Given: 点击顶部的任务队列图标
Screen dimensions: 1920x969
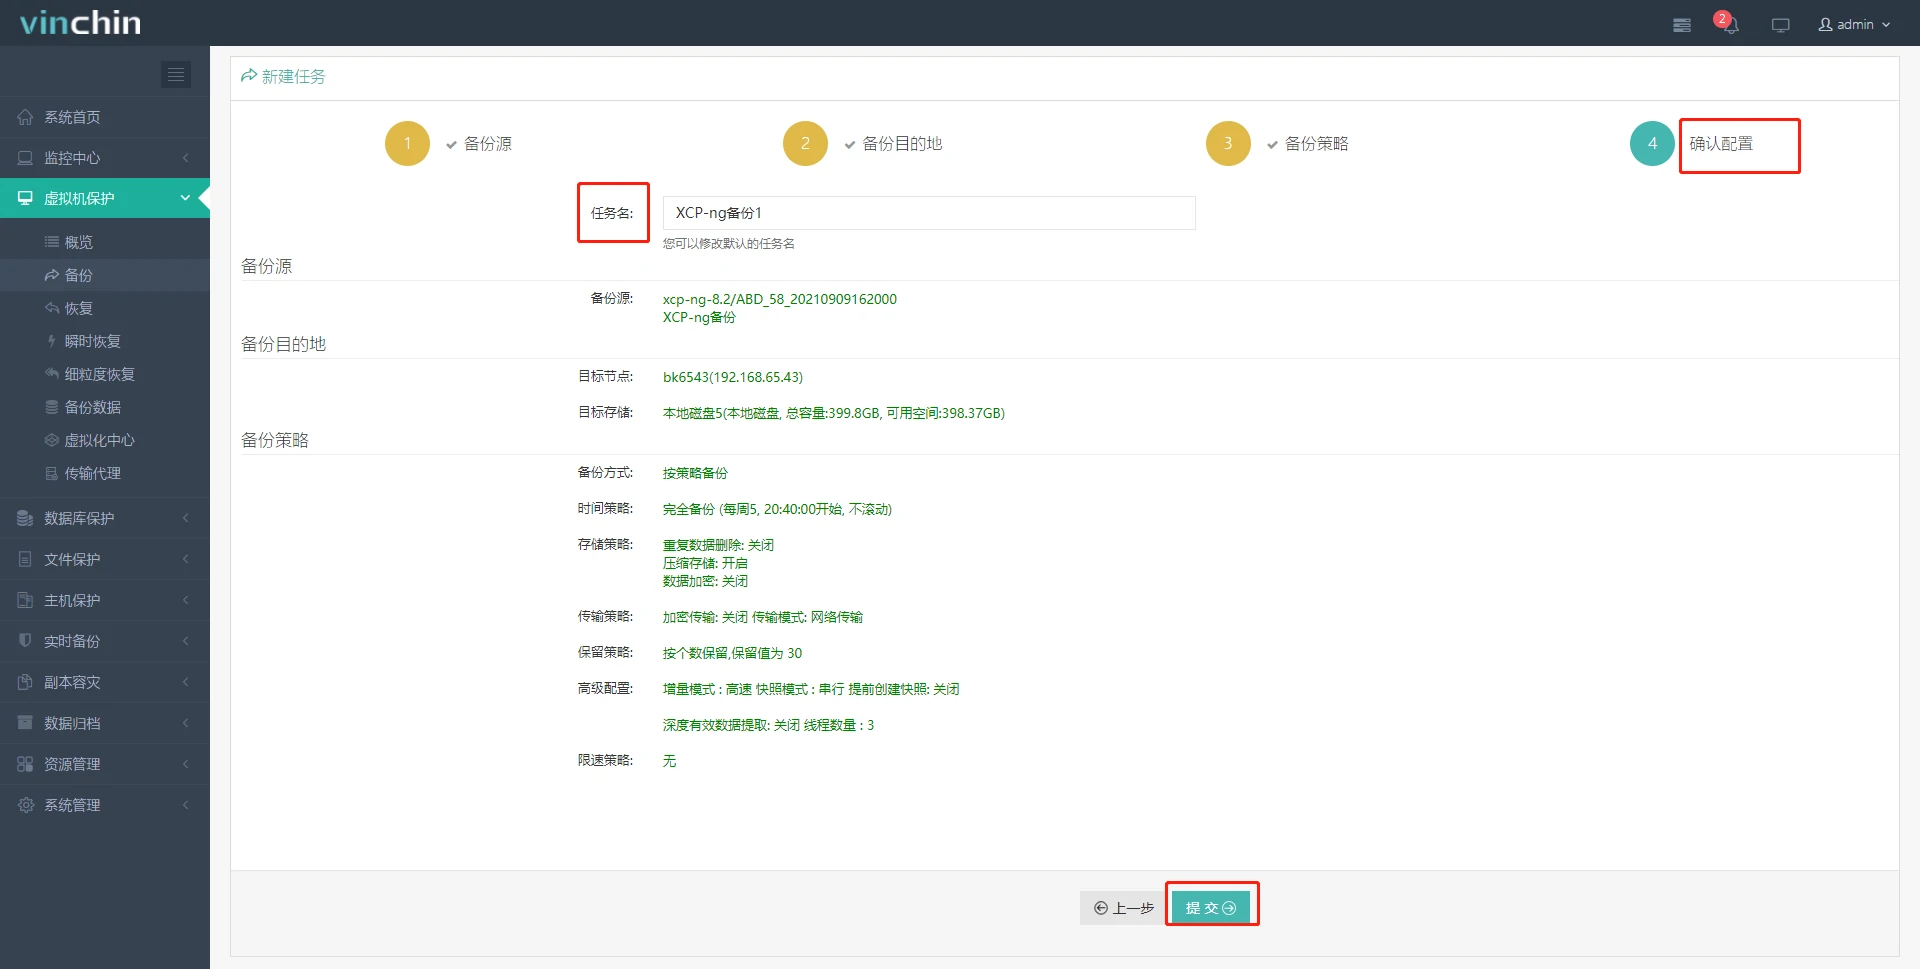Looking at the screenshot, I should click(x=1681, y=24).
